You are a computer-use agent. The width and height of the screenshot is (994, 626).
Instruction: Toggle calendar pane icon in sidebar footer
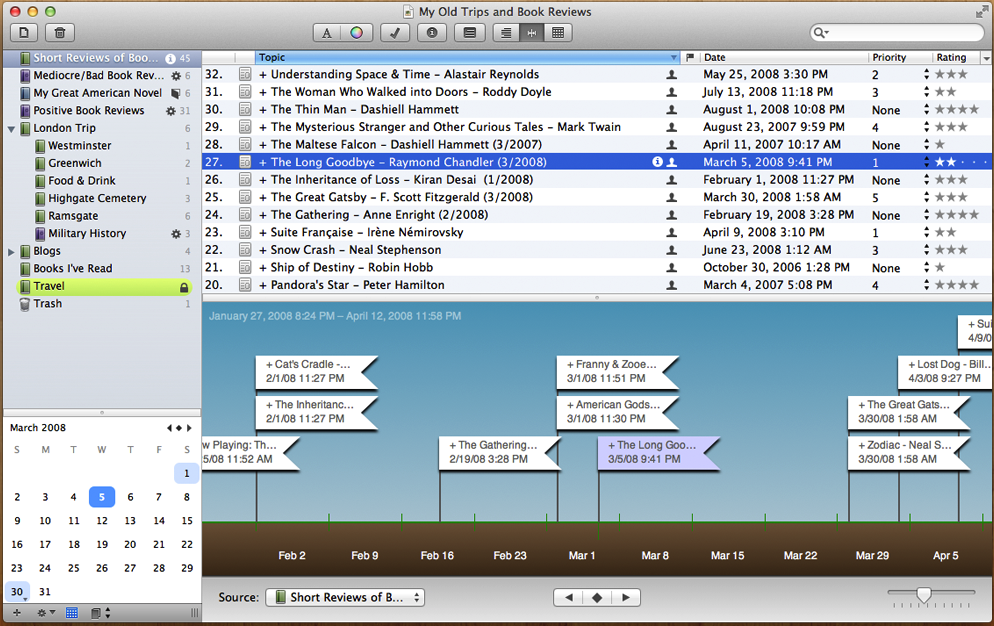[72, 612]
